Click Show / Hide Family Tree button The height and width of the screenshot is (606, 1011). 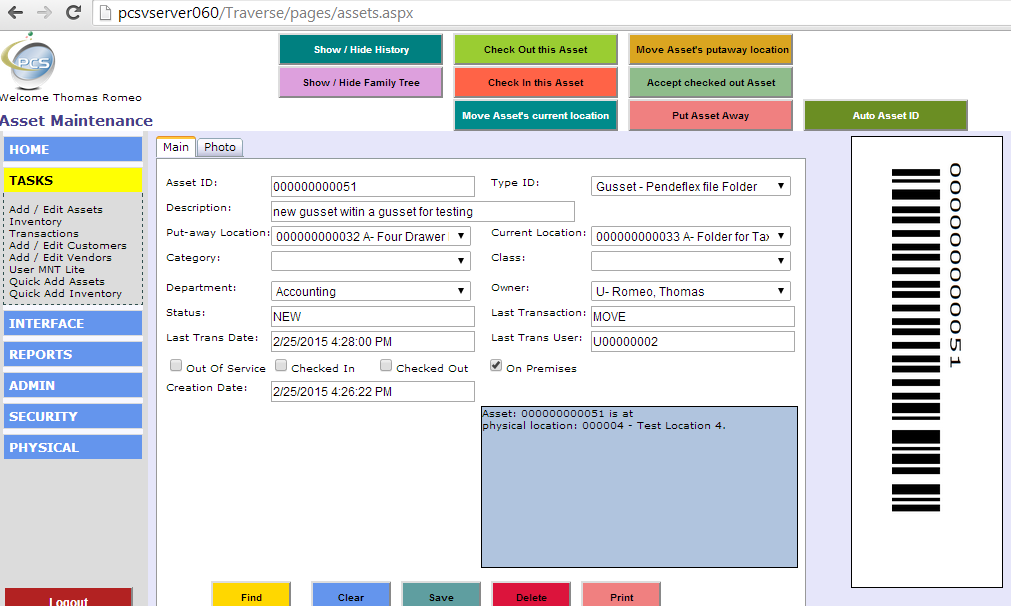(x=361, y=83)
